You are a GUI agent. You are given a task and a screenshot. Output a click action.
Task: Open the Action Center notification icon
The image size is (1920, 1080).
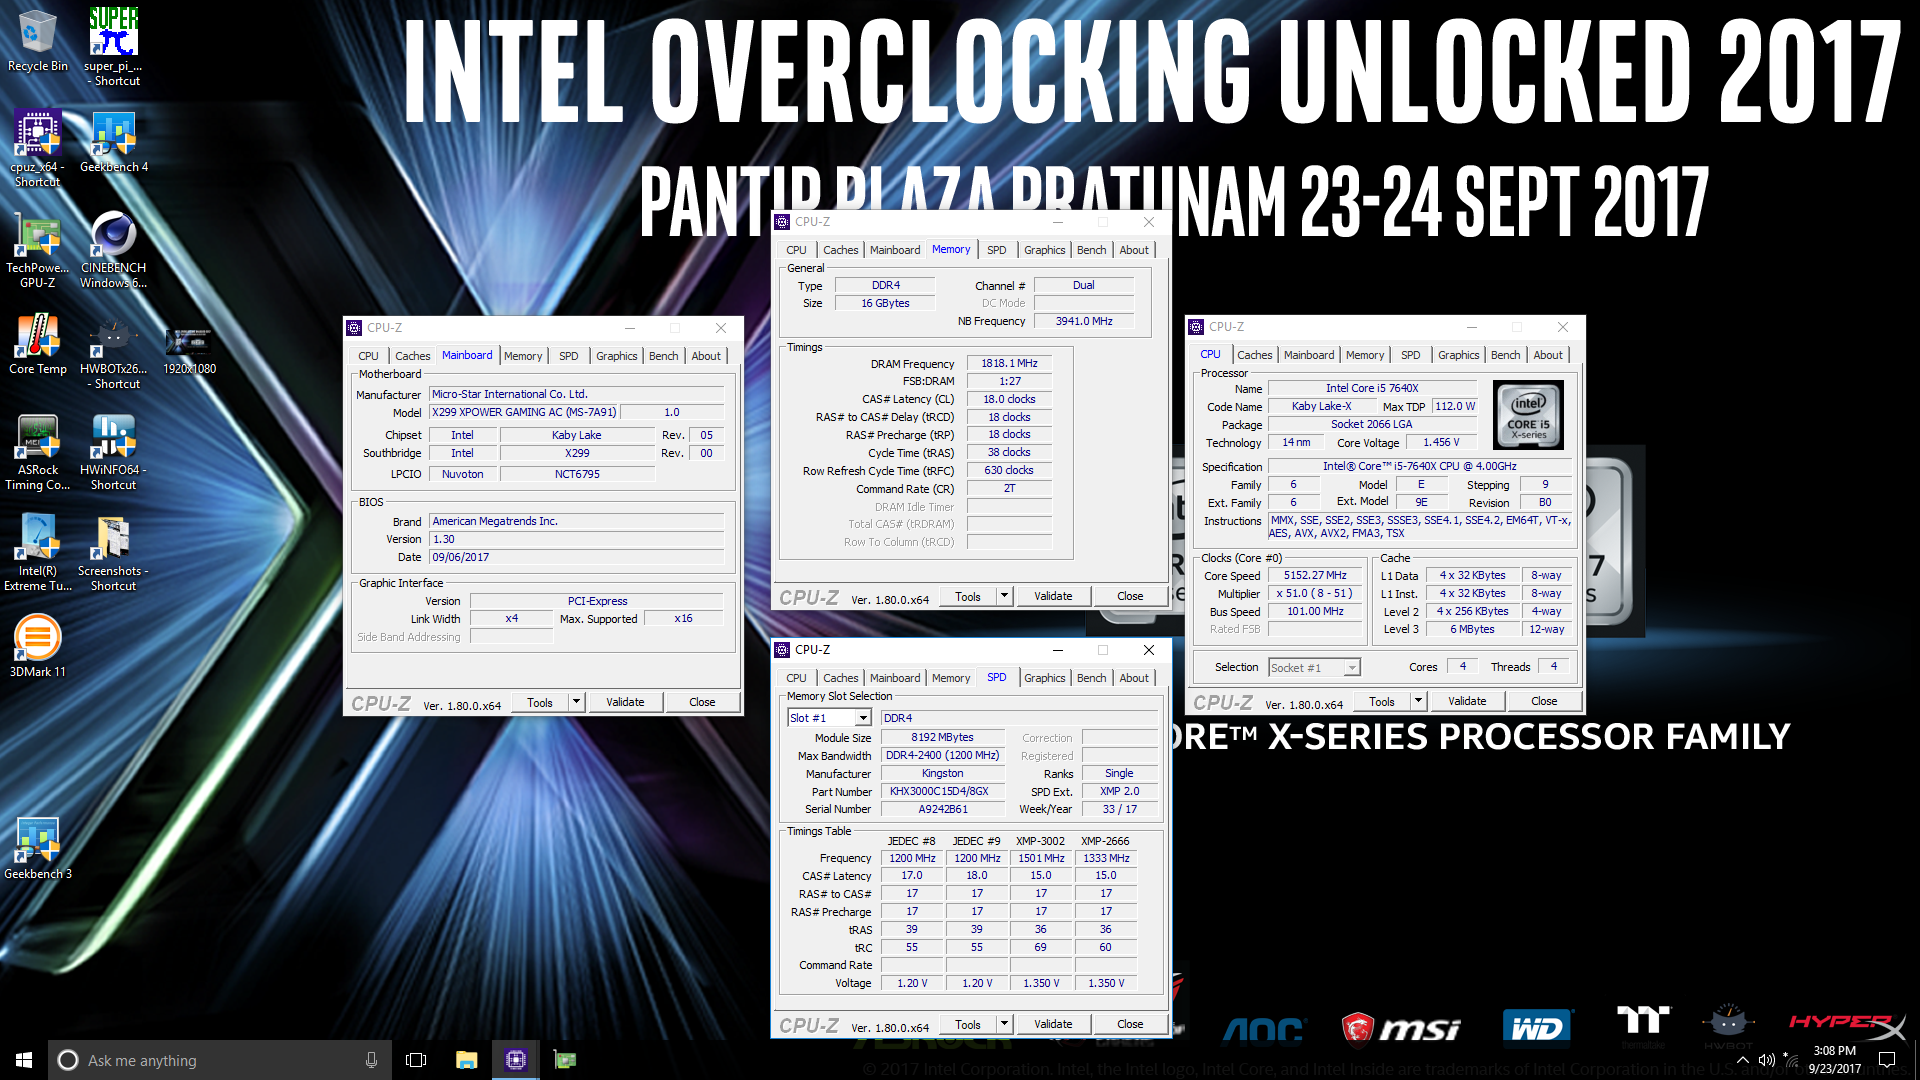1887,1060
